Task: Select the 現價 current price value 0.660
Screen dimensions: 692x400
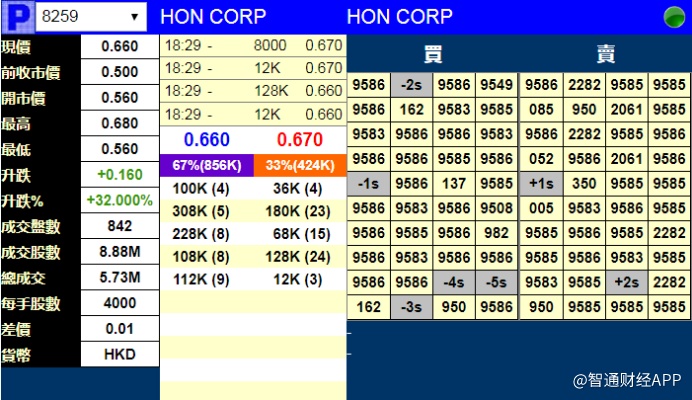Action: tap(120, 46)
